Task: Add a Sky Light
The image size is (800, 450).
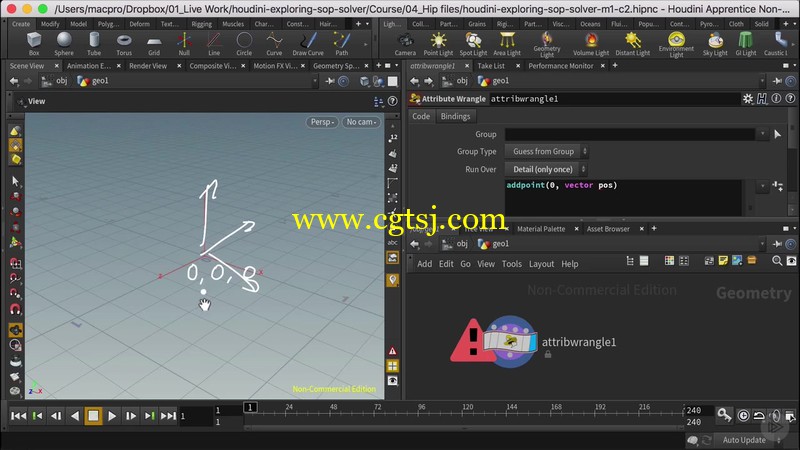Action: point(715,43)
